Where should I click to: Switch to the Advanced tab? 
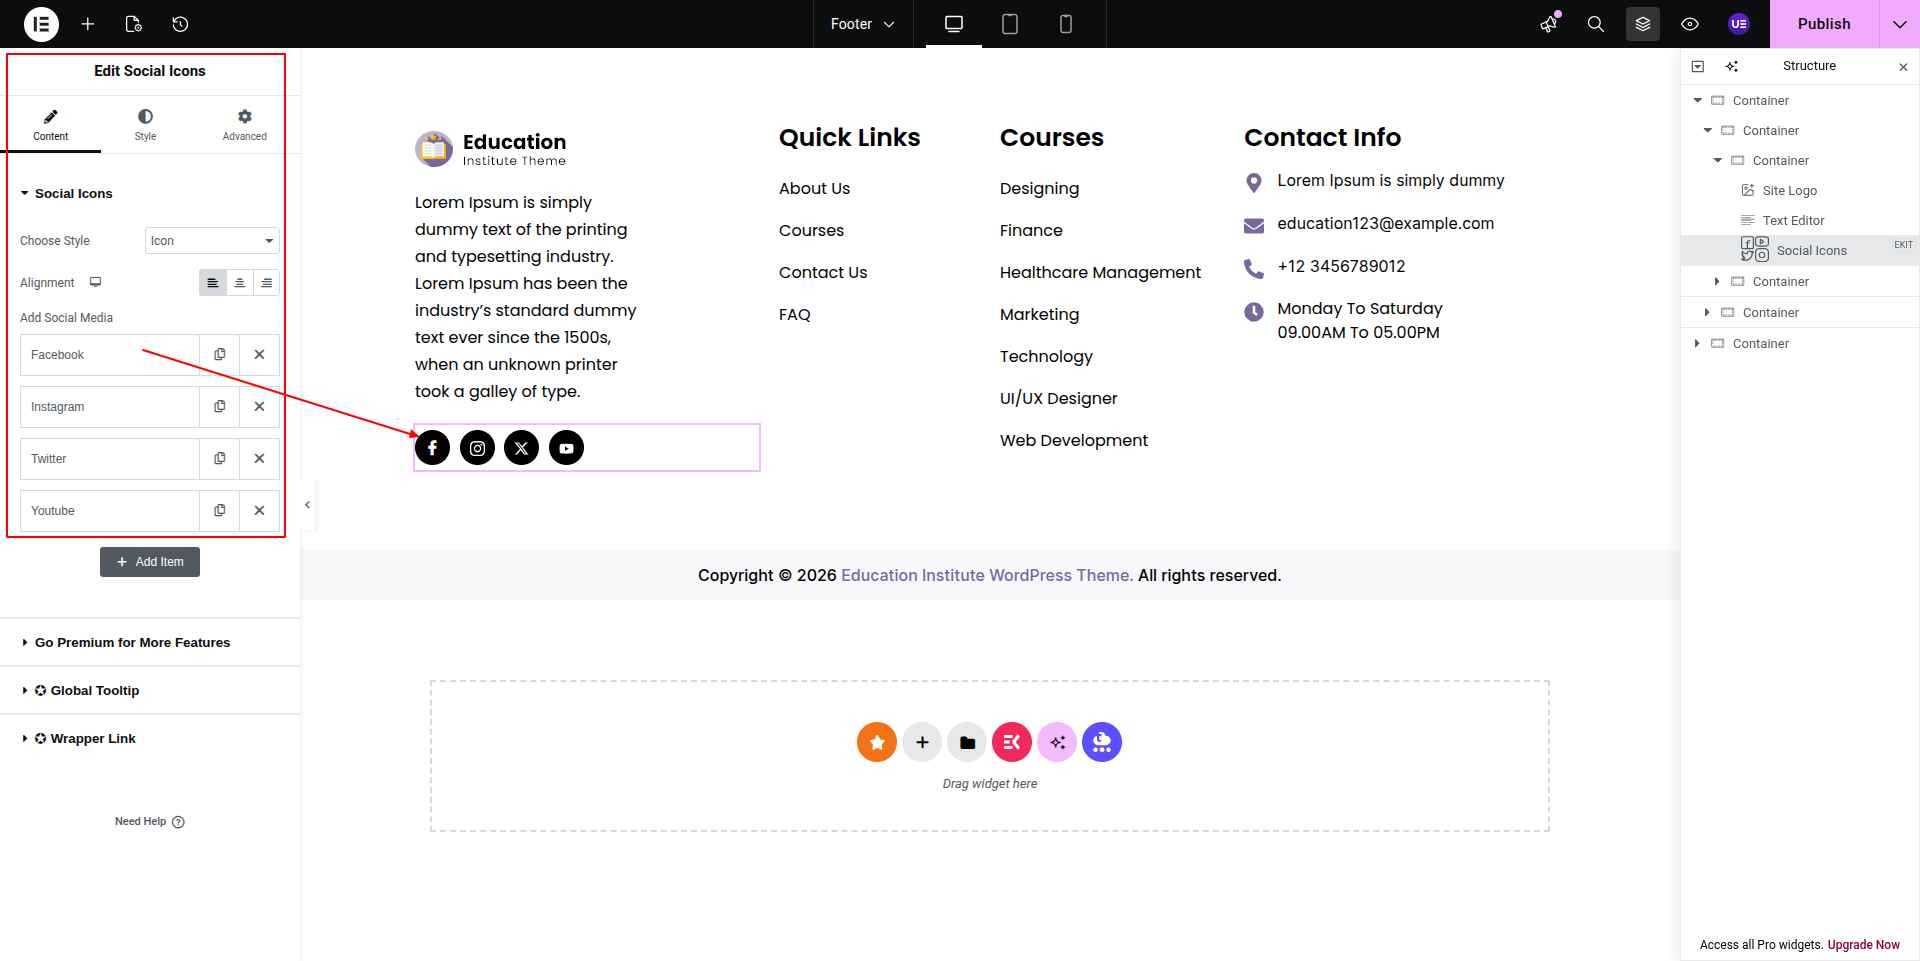click(244, 125)
